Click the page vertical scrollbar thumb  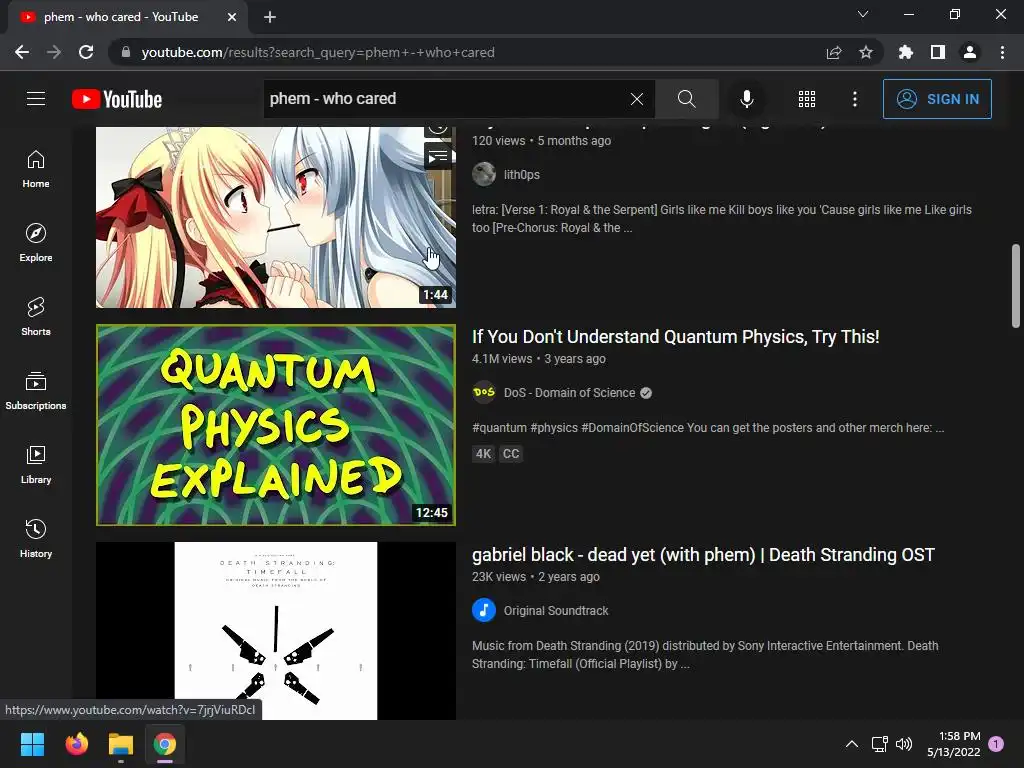[x=1016, y=285]
